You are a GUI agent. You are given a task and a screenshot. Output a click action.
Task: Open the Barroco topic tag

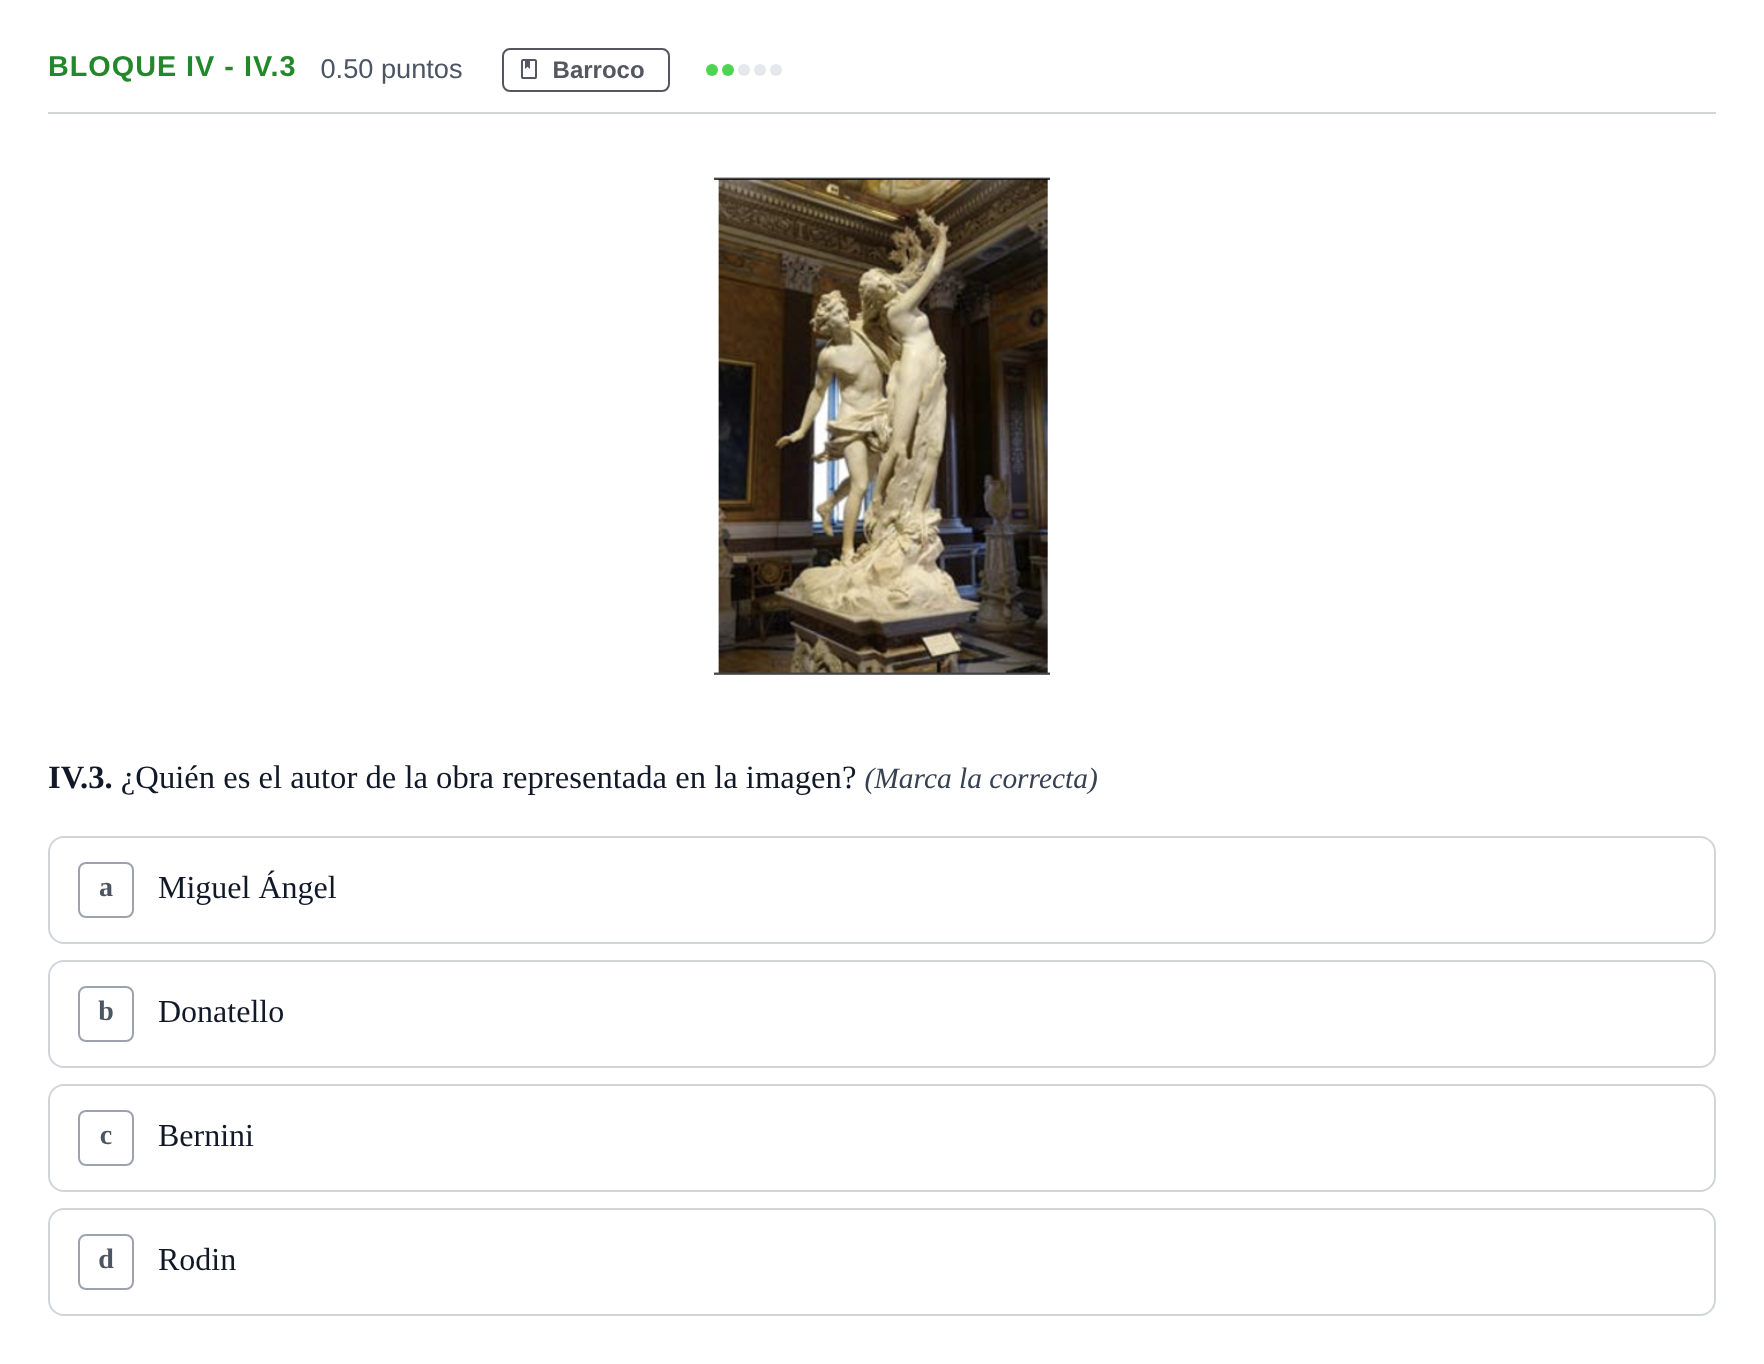(586, 70)
